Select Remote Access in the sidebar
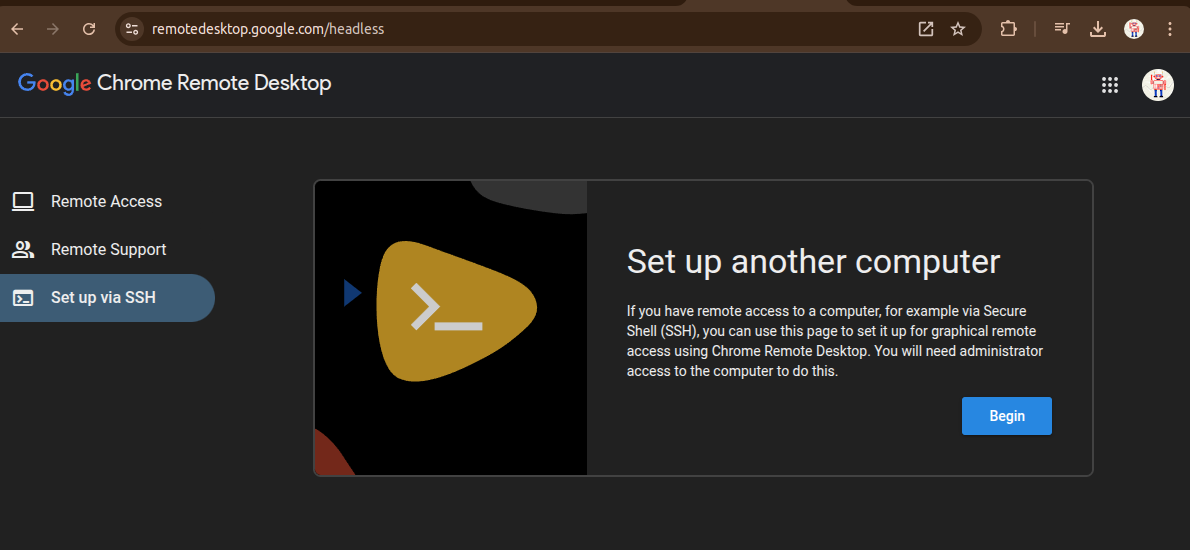The height and width of the screenshot is (550, 1190). 107,202
